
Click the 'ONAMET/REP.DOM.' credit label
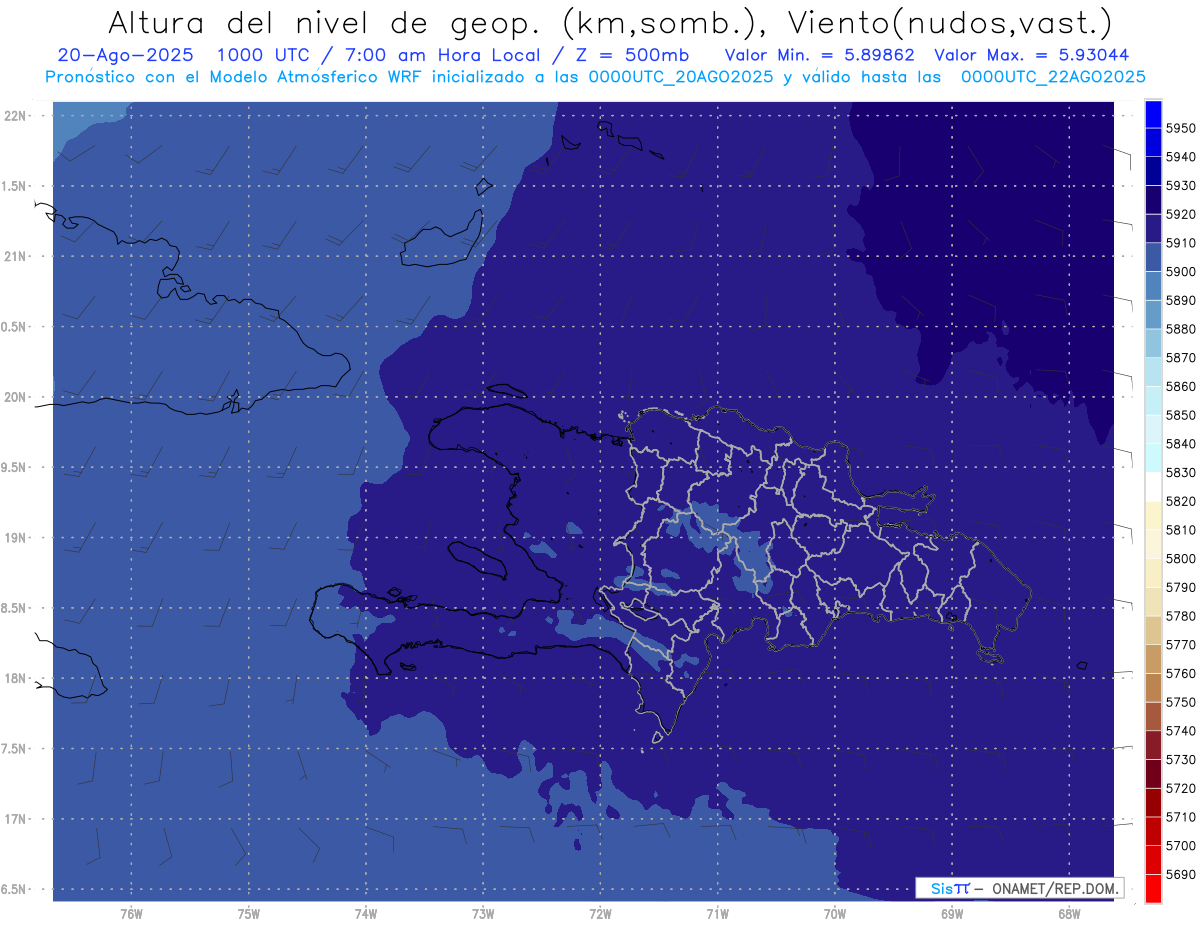(x=1053, y=888)
